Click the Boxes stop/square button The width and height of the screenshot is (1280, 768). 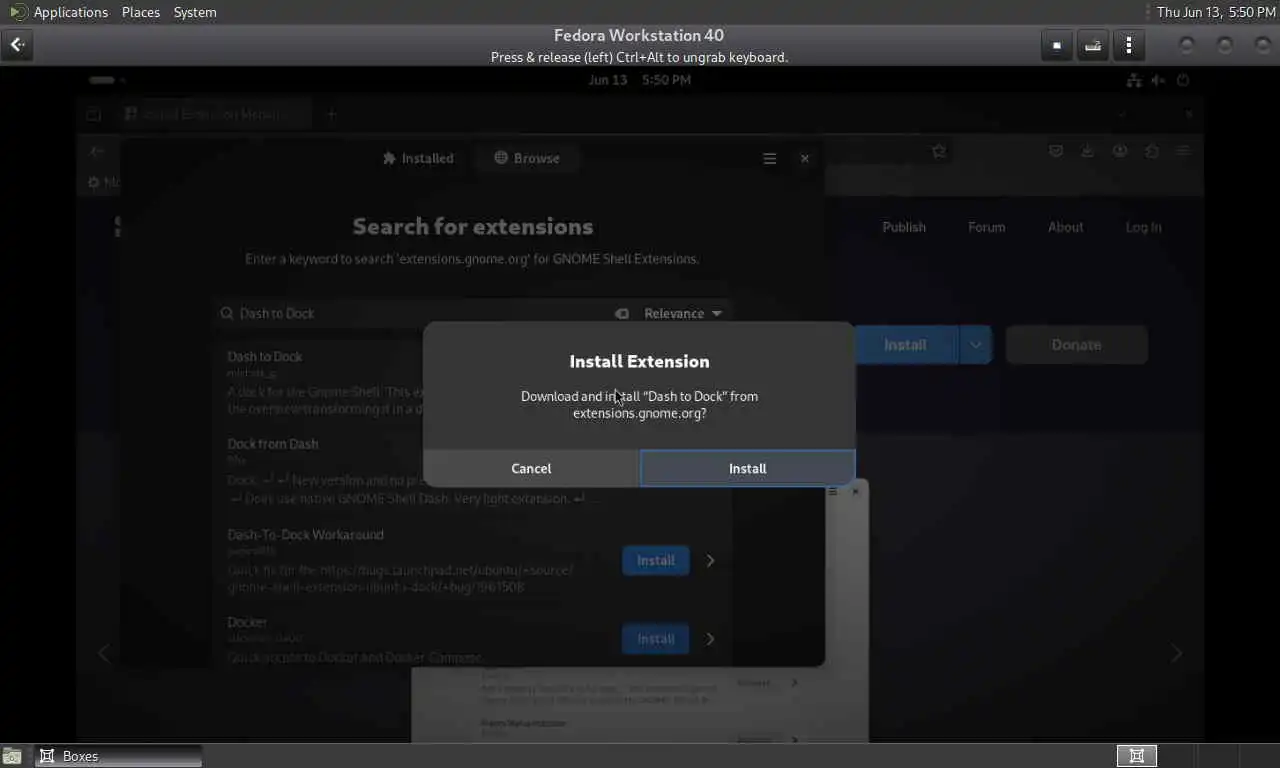coord(1057,45)
